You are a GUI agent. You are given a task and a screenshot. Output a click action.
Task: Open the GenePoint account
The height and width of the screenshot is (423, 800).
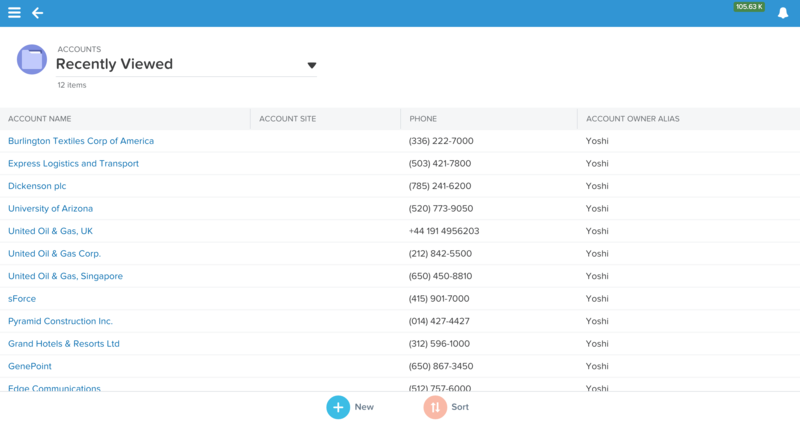pos(30,366)
